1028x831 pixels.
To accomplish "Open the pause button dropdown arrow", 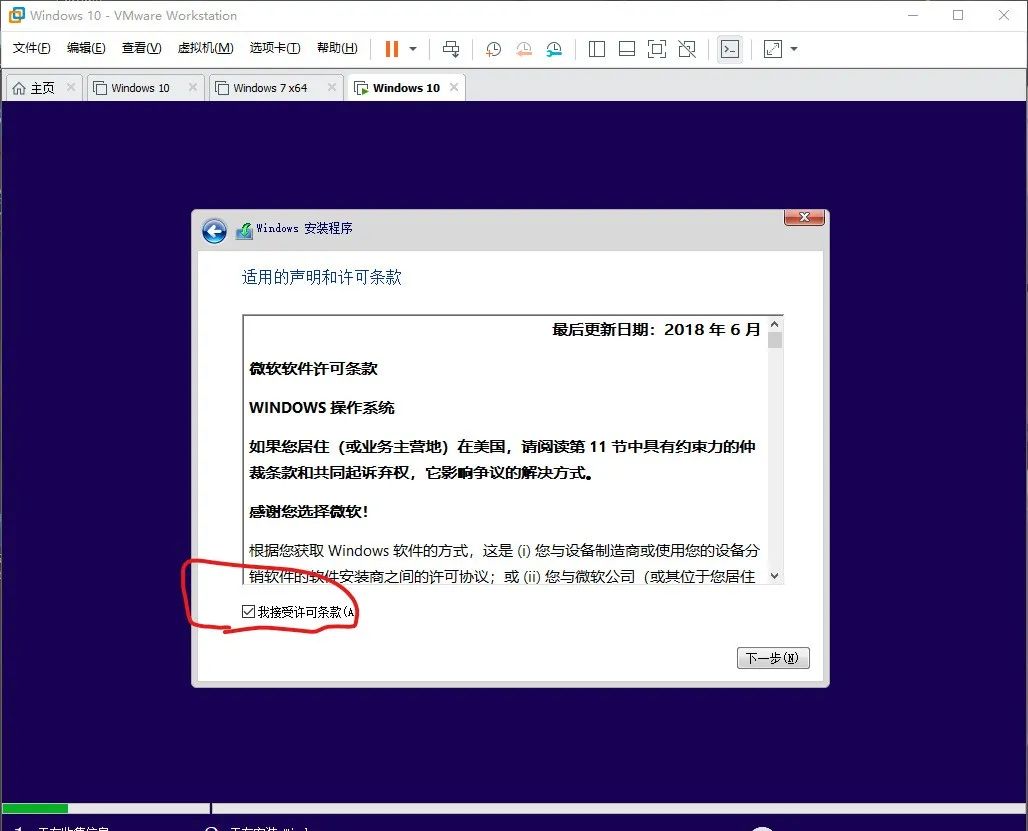I will (x=411, y=48).
